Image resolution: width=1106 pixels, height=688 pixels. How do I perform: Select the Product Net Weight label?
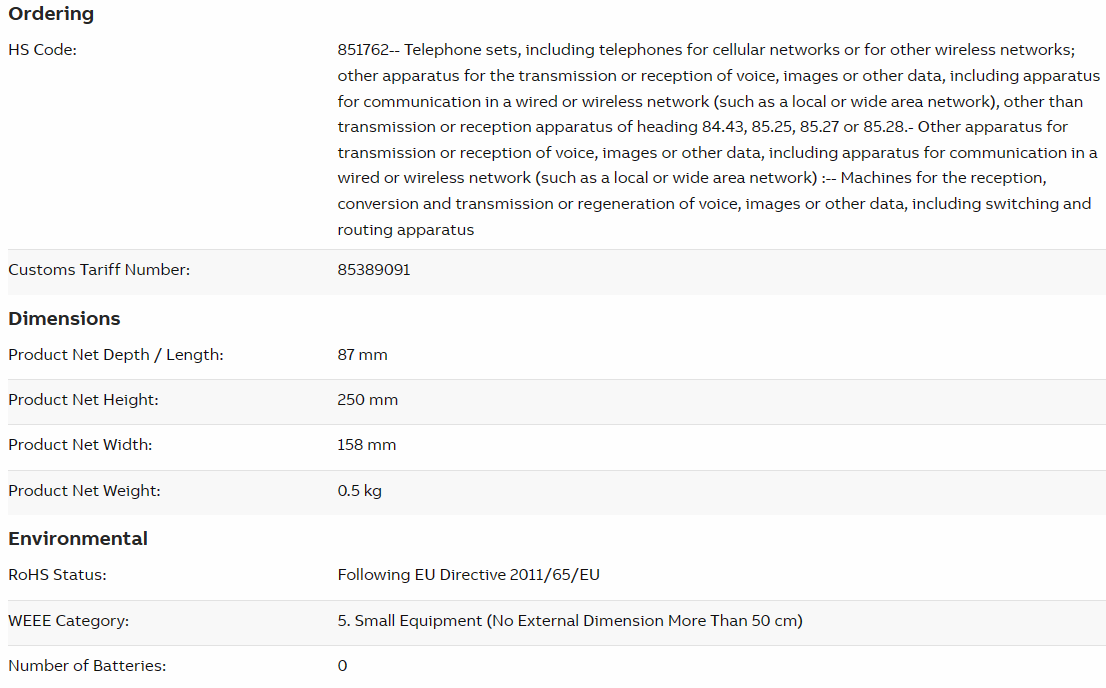(84, 491)
